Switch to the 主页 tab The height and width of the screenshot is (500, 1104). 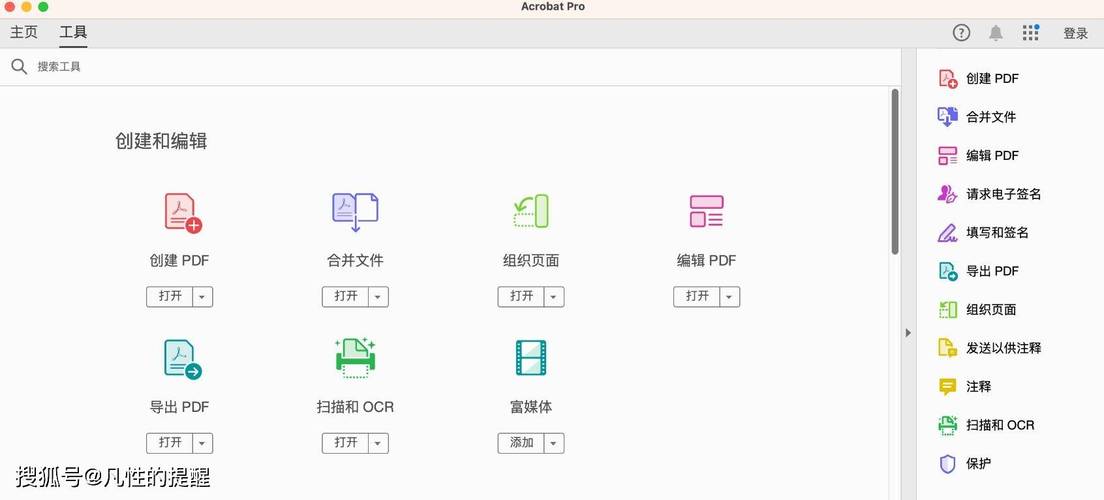(24, 32)
